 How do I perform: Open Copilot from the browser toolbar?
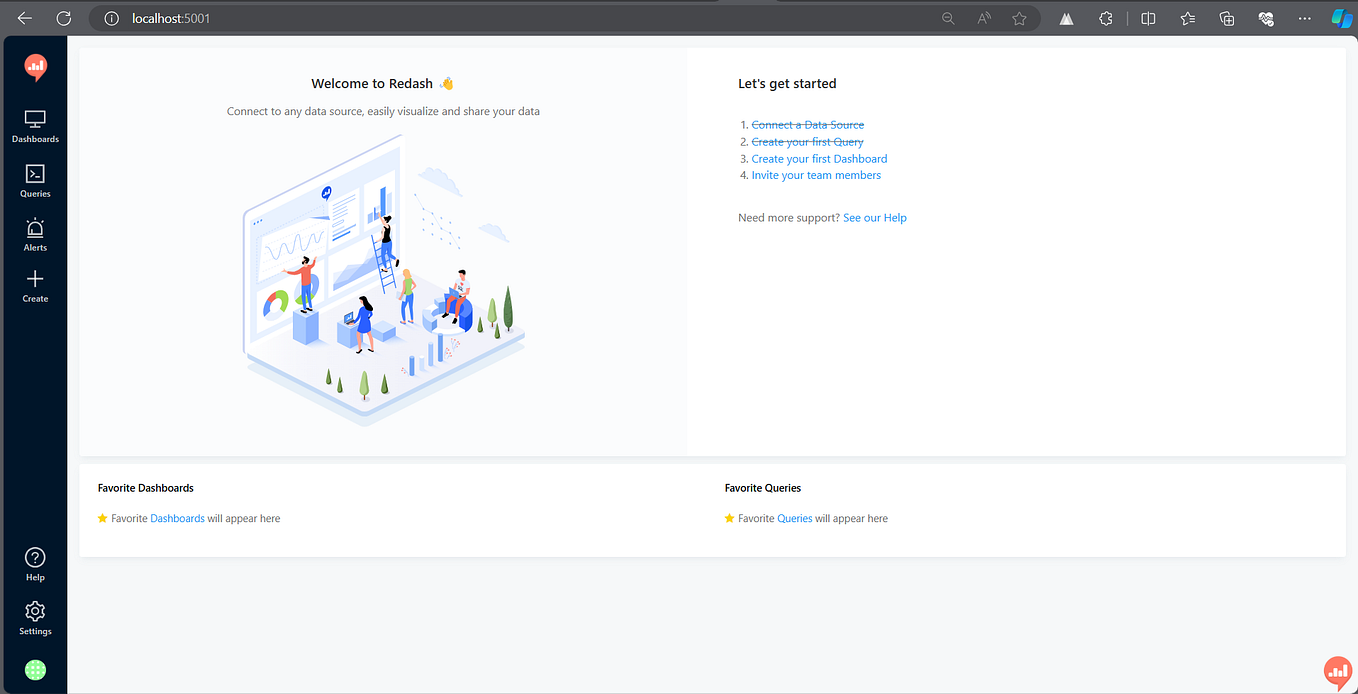click(1341, 17)
